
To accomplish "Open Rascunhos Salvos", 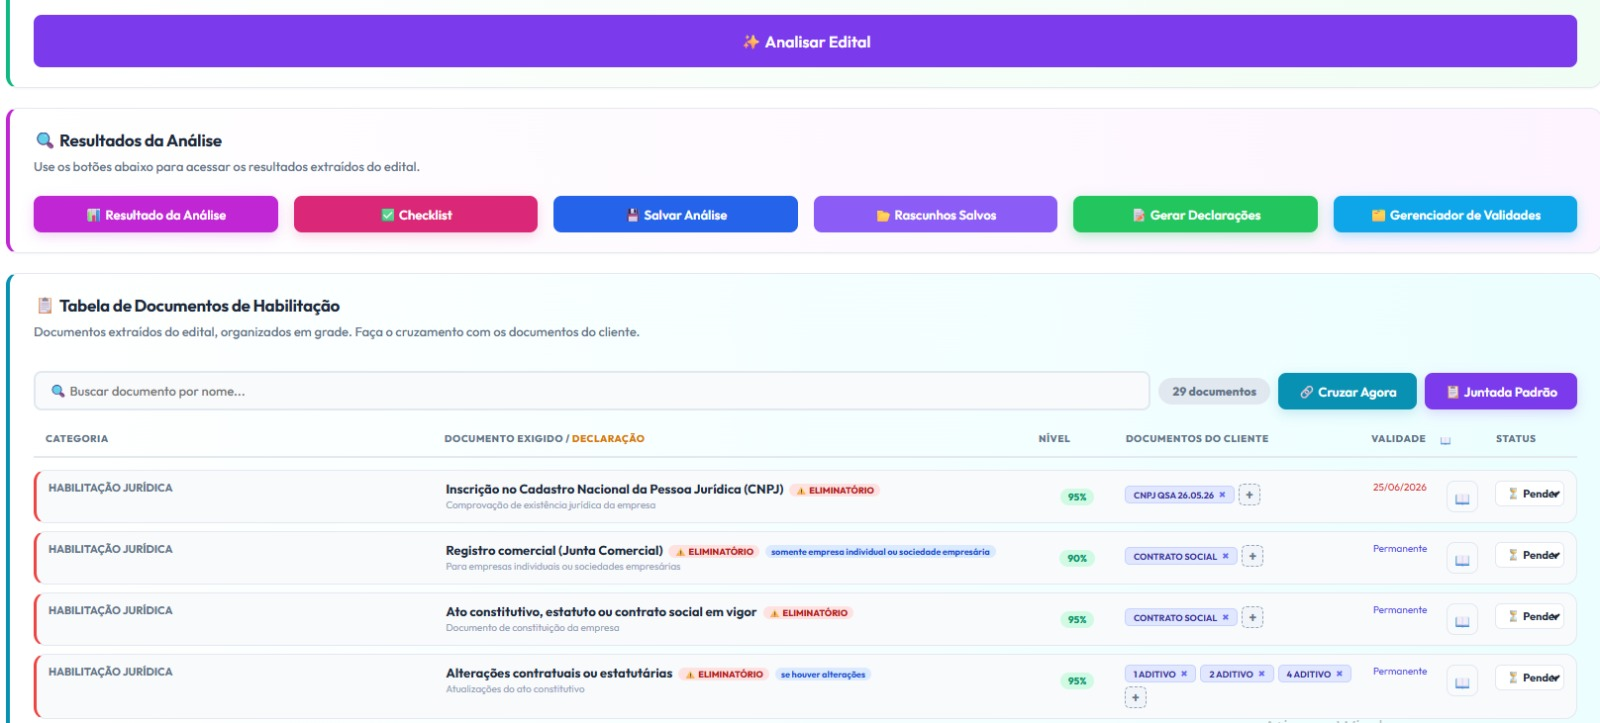I will (936, 214).
